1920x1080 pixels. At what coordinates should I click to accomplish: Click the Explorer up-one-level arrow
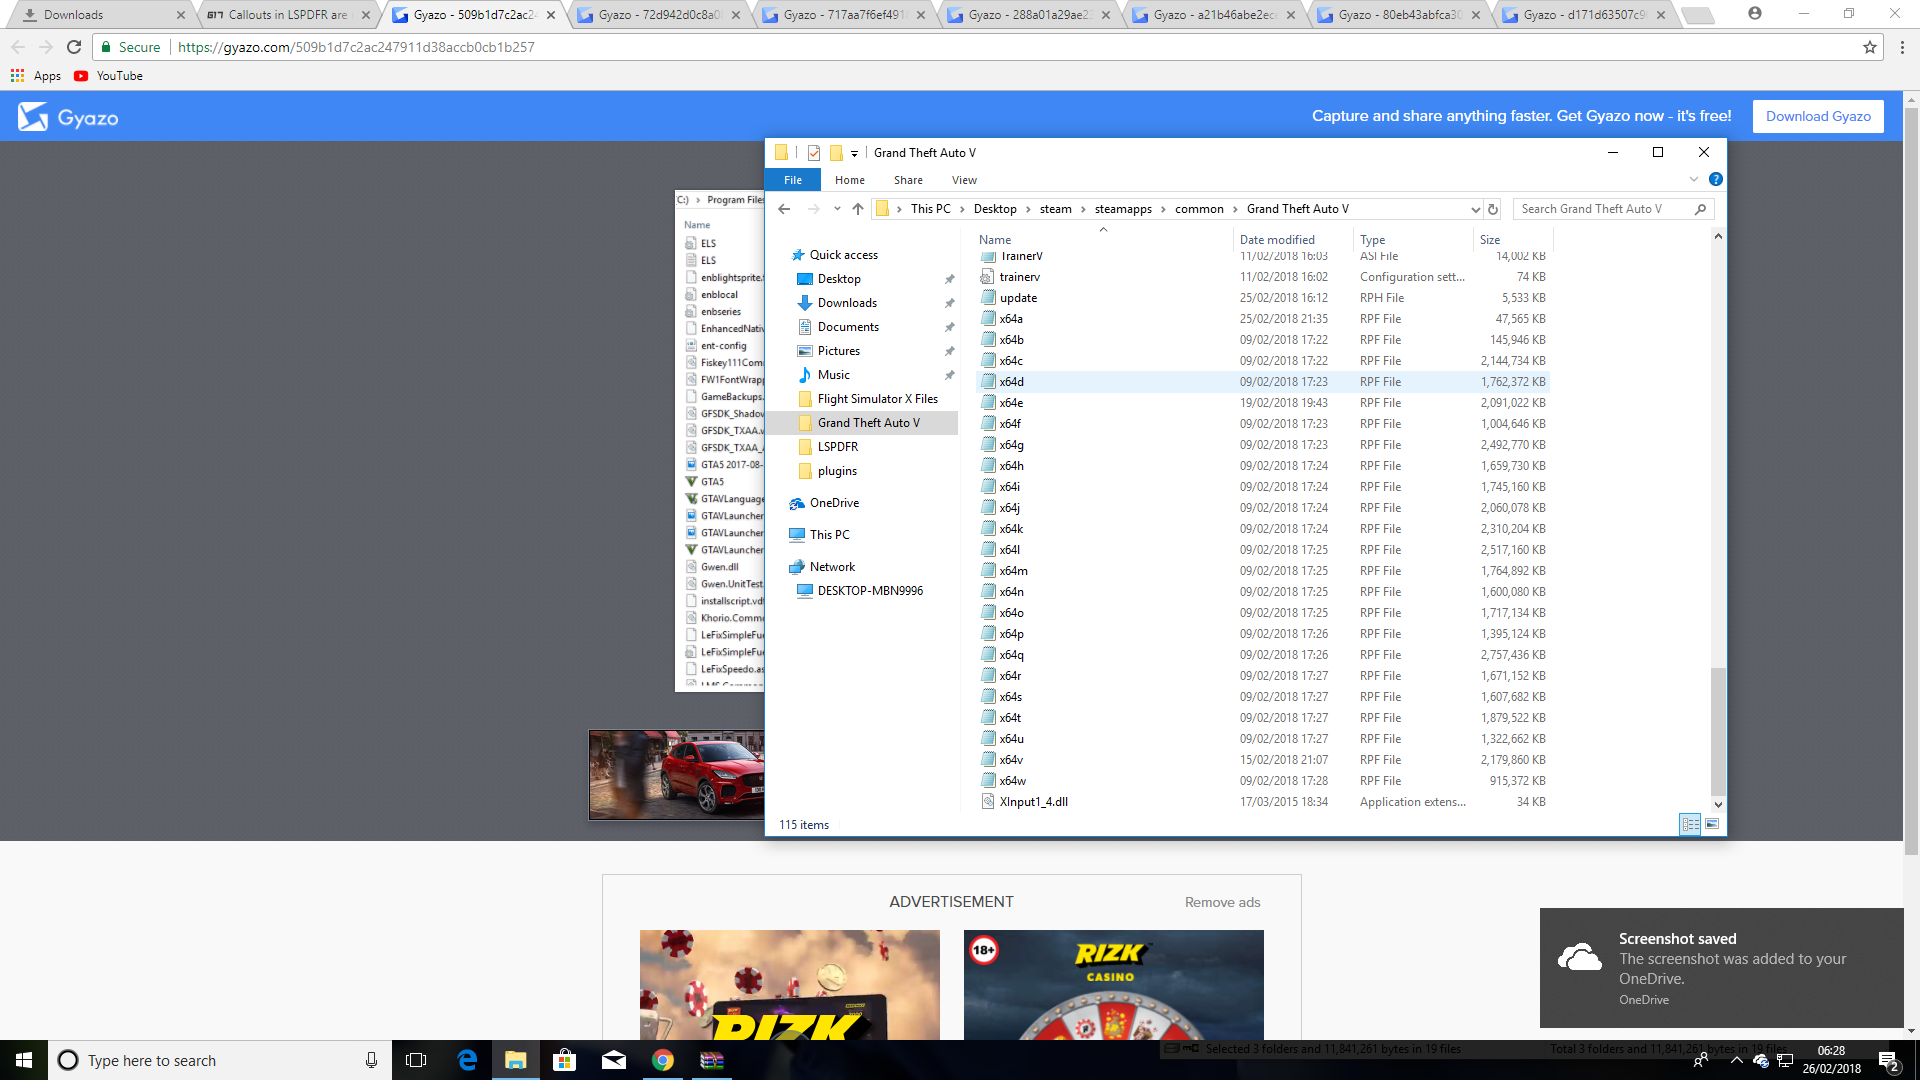pos(858,209)
